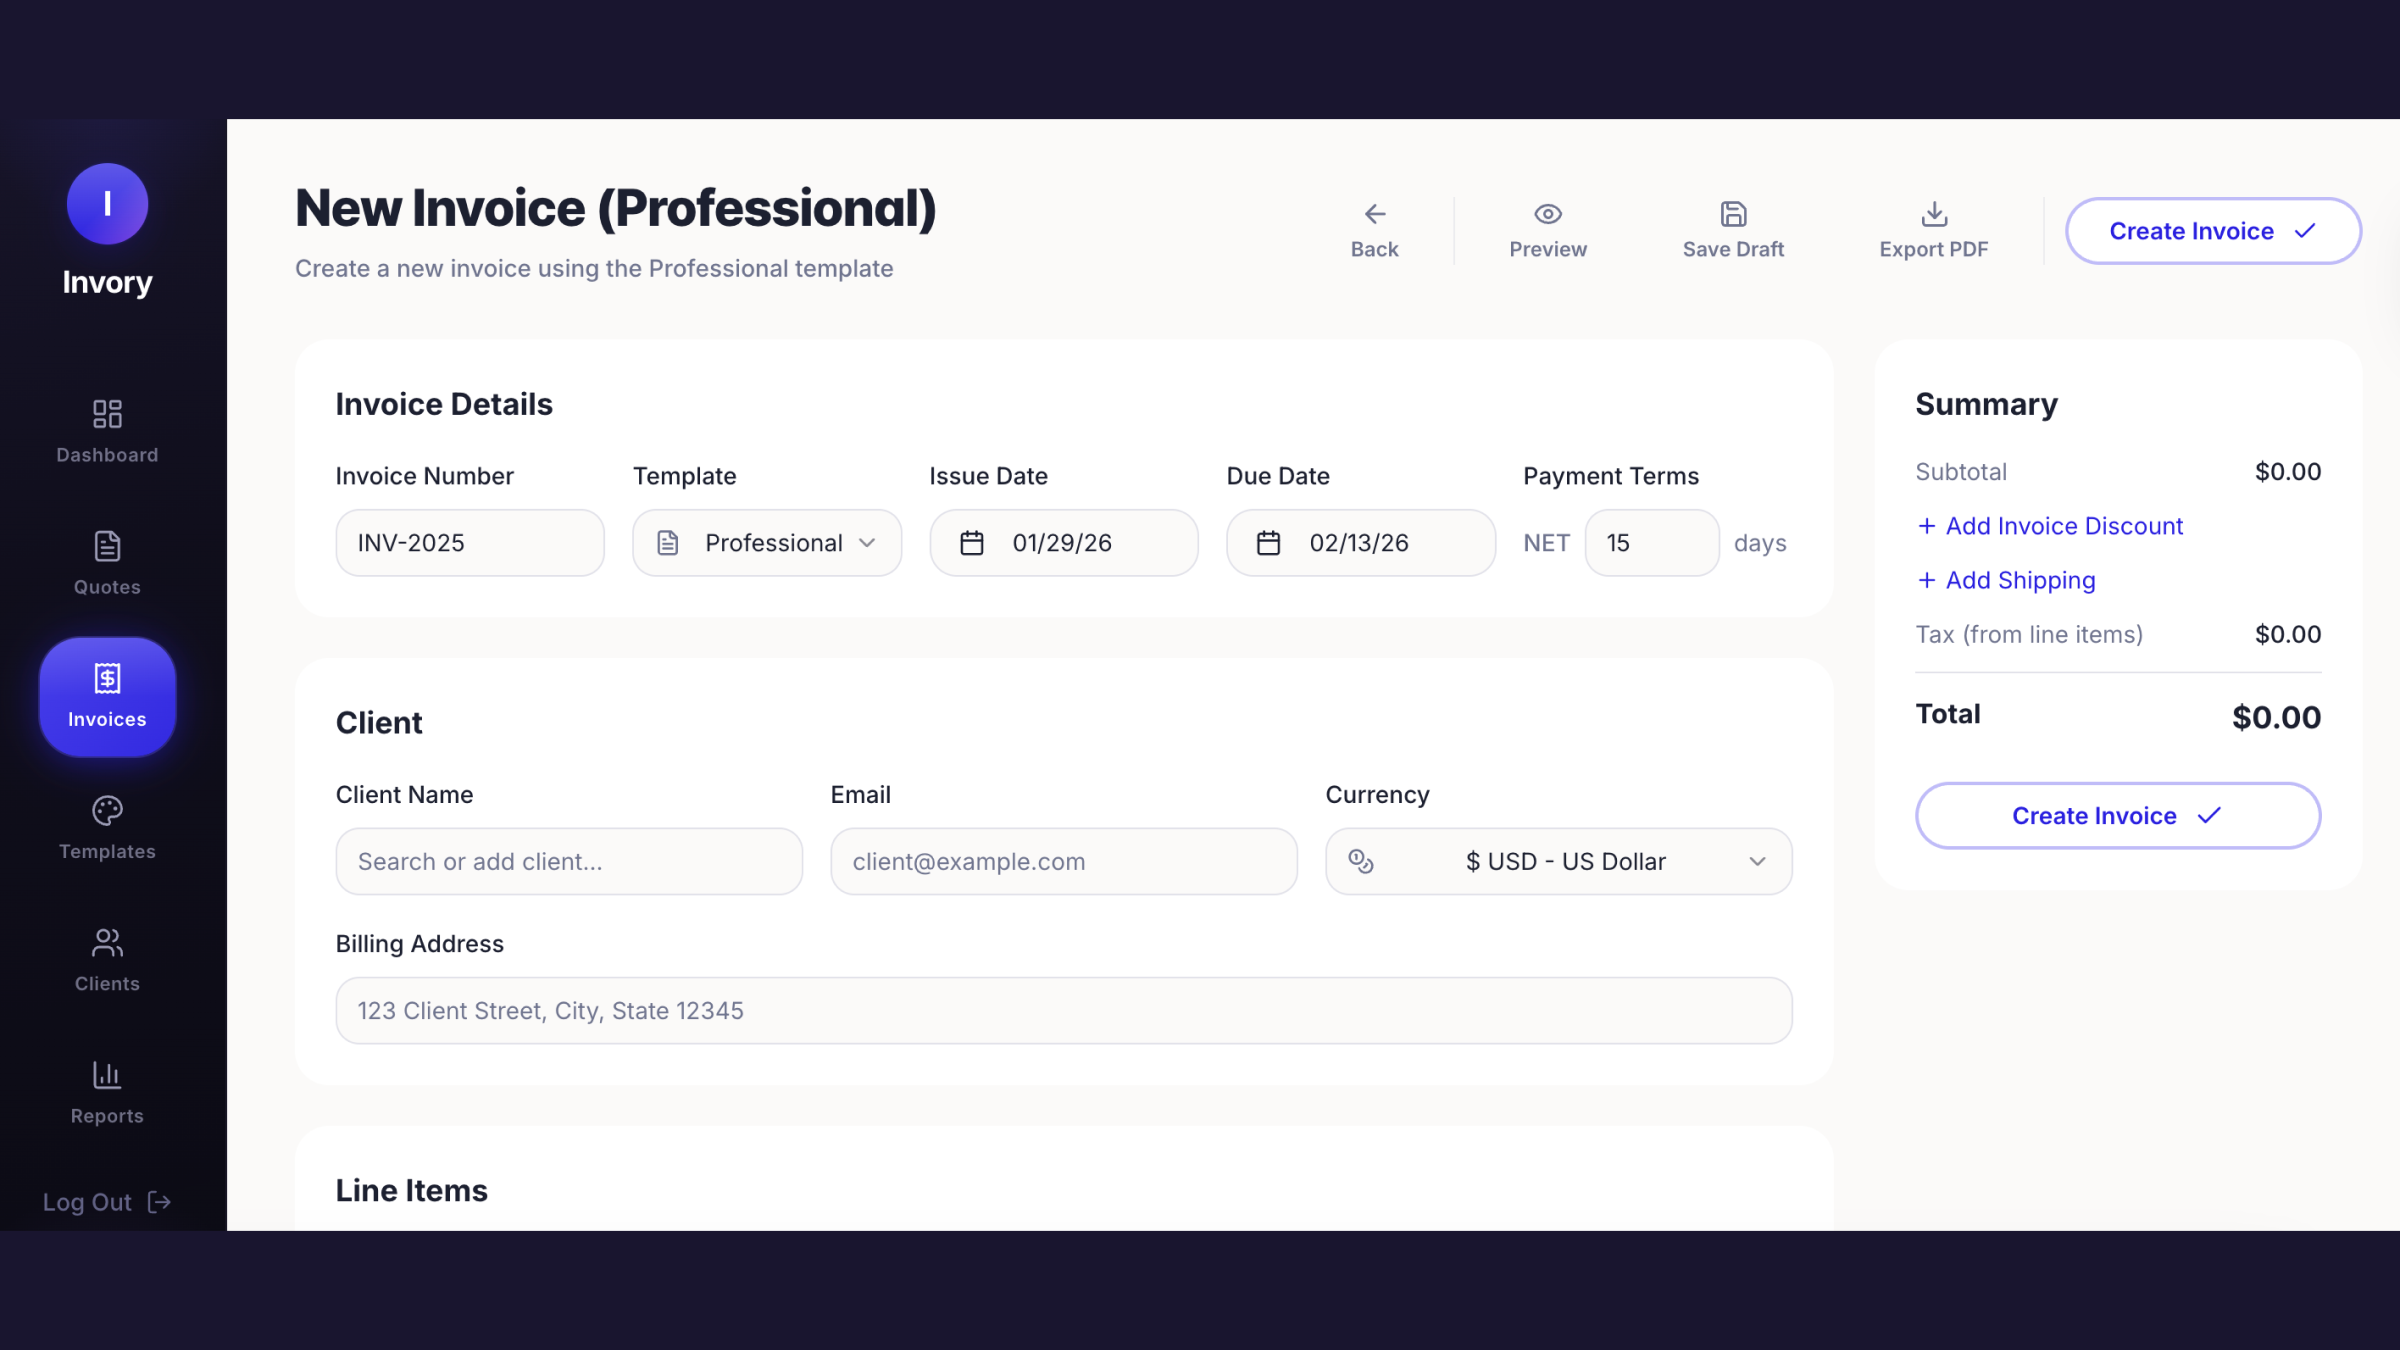Image resolution: width=2400 pixels, height=1350 pixels.
Task: Click into the Client Name search field
Action: (569, 861)
